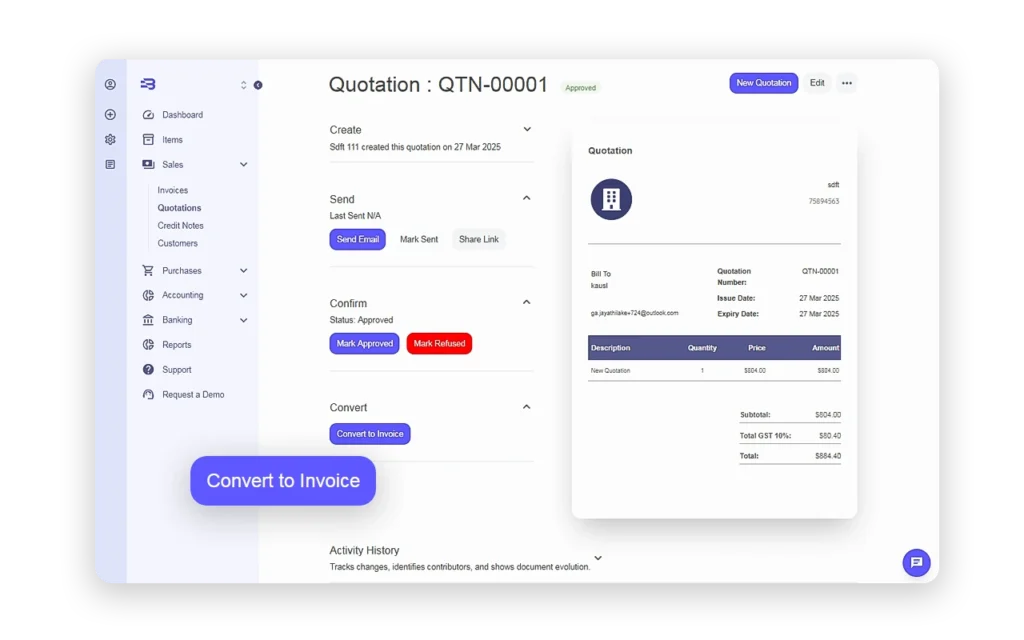Click the Last Sent N/A text
Image resolution: width=1024 pixels, height=640 pixels.
click(x=355, y=216)
